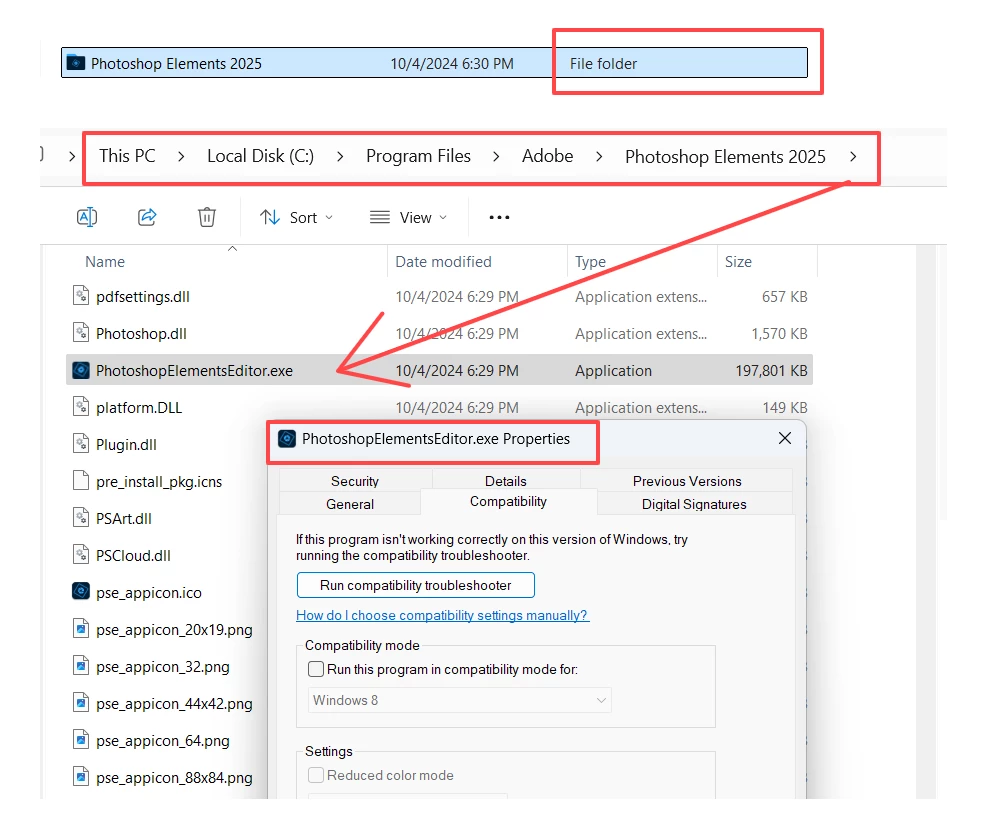Click pse_appicon_64.png file icon
This screenshot has height=839, width=987.
pyautogui.click(x=81, y=740)
